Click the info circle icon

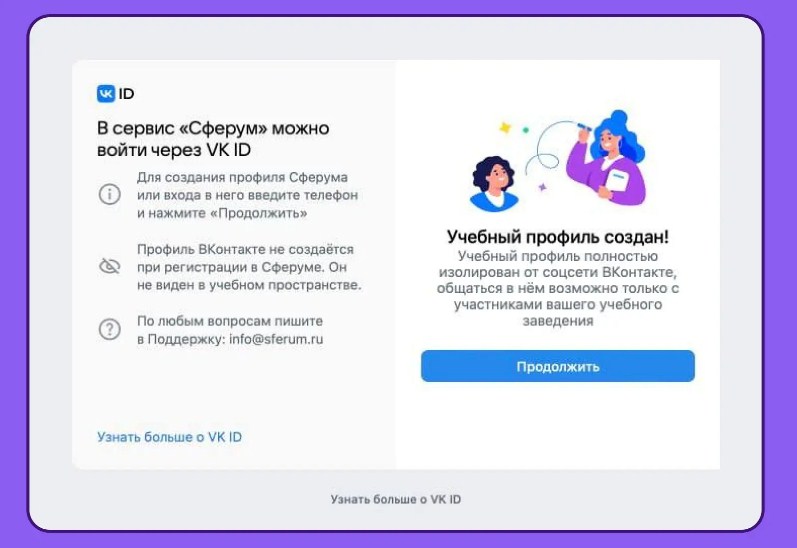[109, 194]
